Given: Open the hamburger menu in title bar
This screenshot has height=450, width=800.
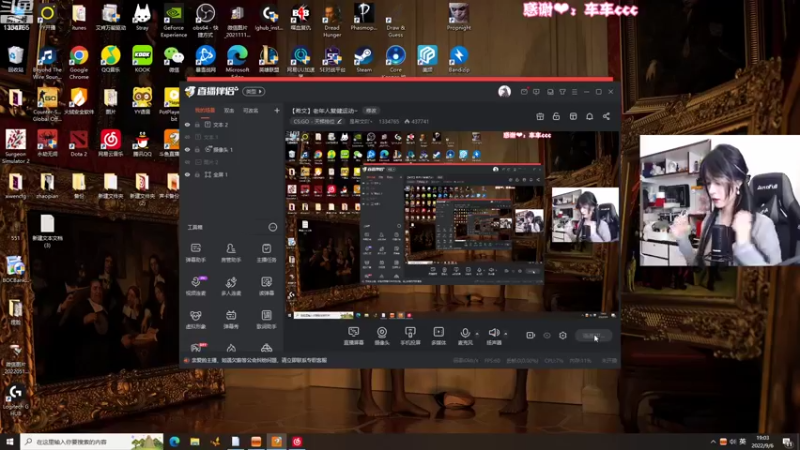Looking at the screenshot, I should [x=574, y=92].
